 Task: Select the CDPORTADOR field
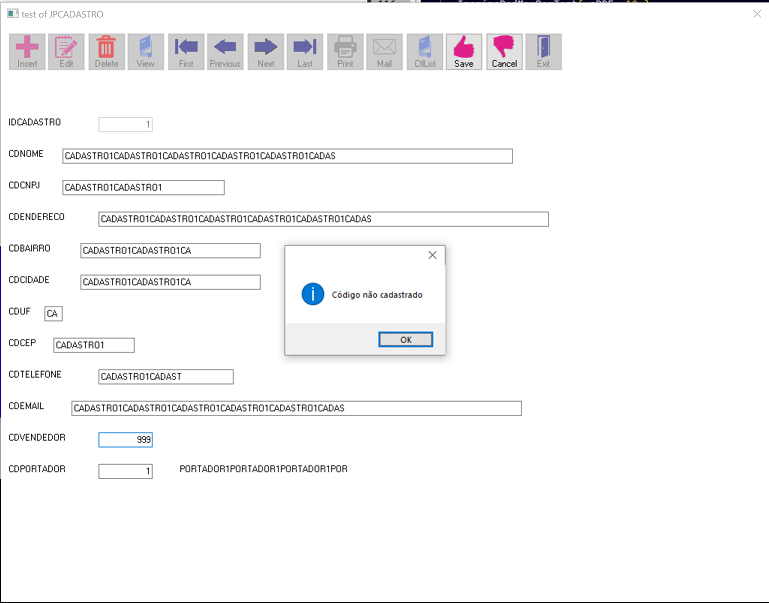pos(126,471)
